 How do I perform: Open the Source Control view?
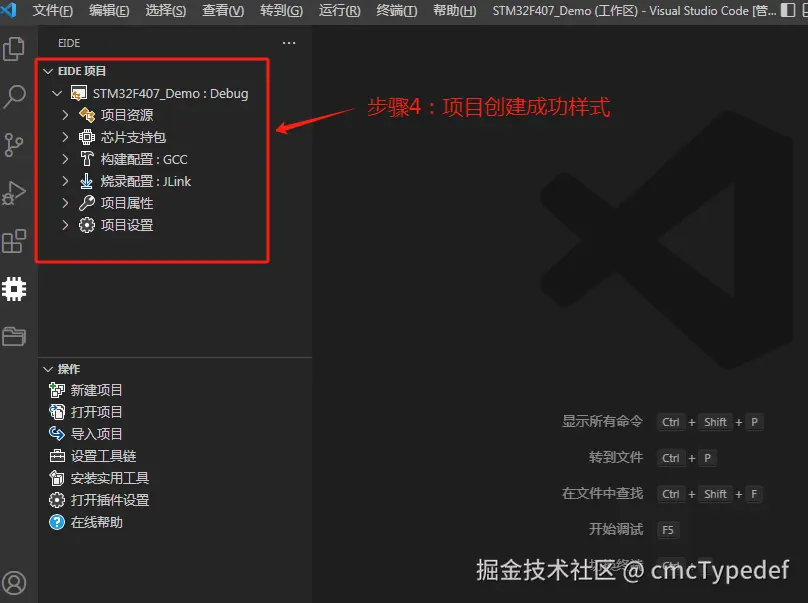(14, 145)
